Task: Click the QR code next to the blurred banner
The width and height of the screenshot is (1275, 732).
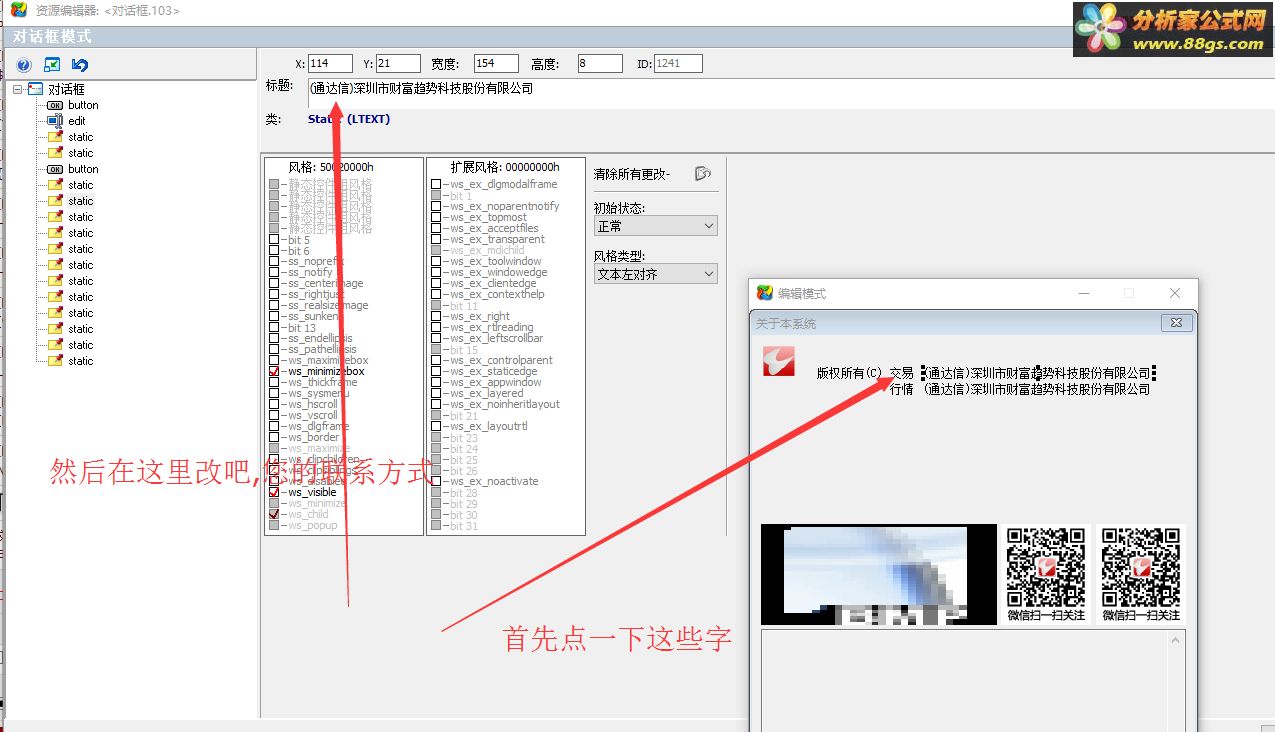Action: pyautogui.click(x=1045, y=575)
